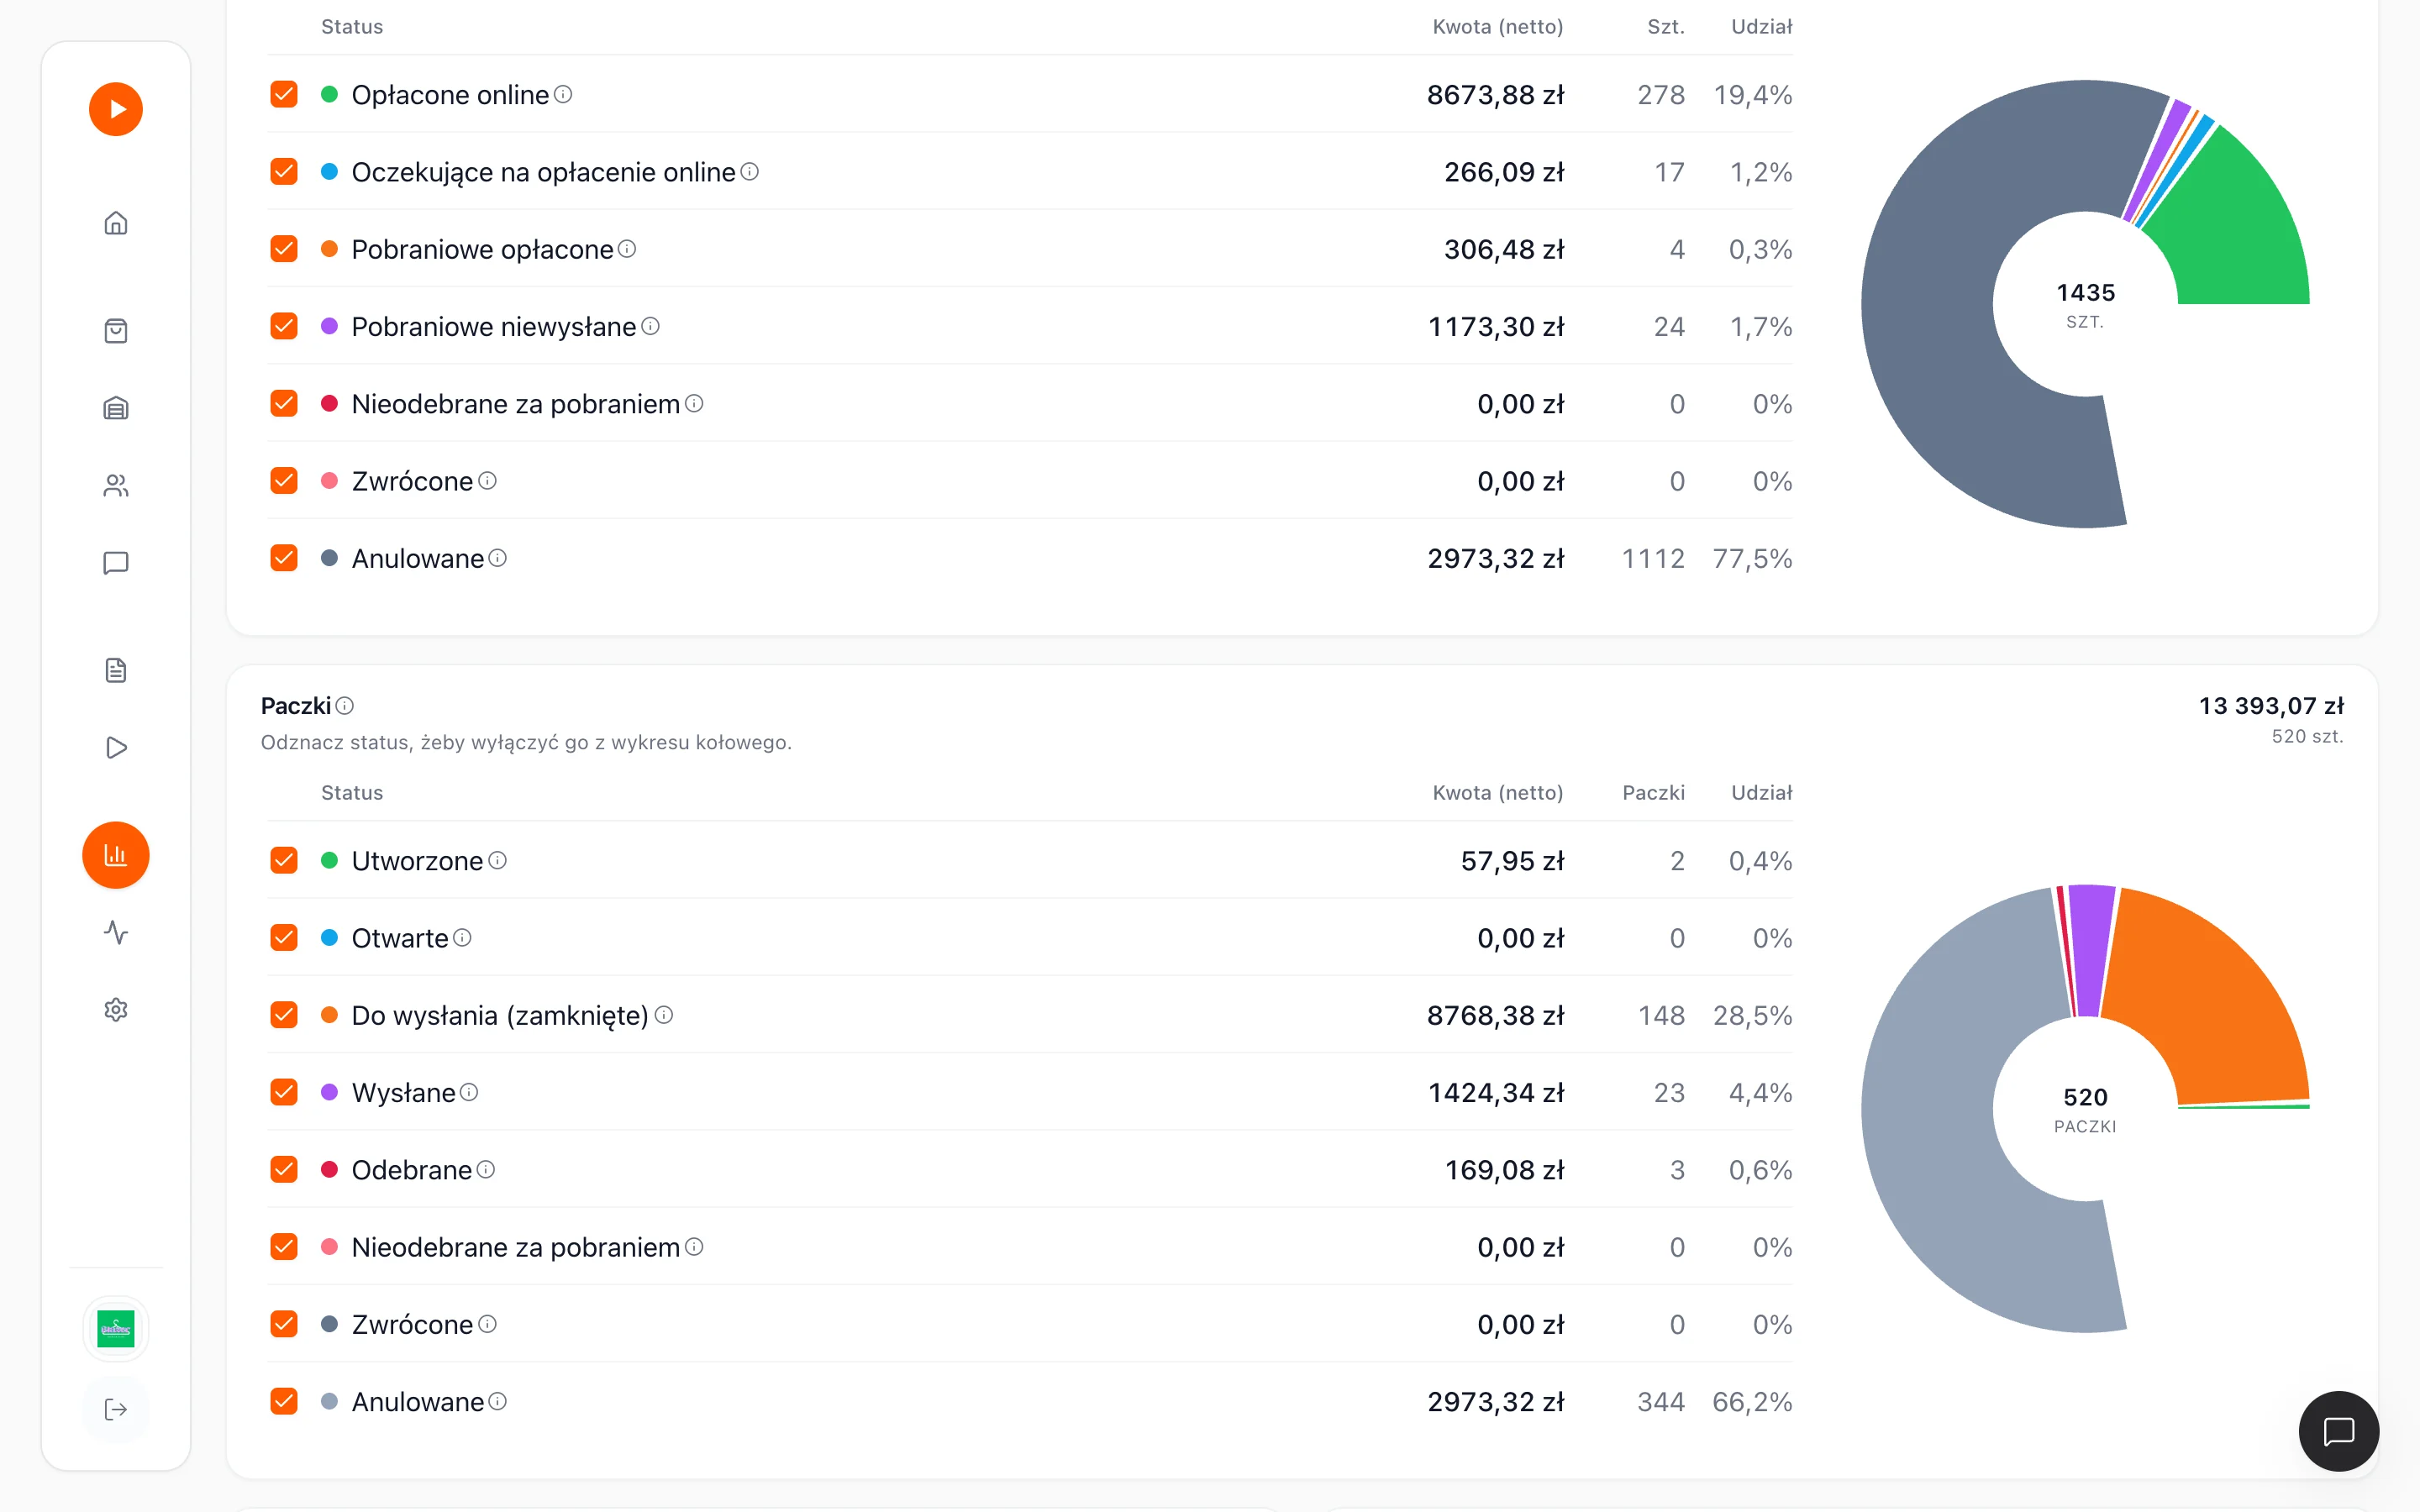Viewport: 2420px width, 1512px height.
Task: Open the green shop avatar thumbnail
Action: [116, 1329]
